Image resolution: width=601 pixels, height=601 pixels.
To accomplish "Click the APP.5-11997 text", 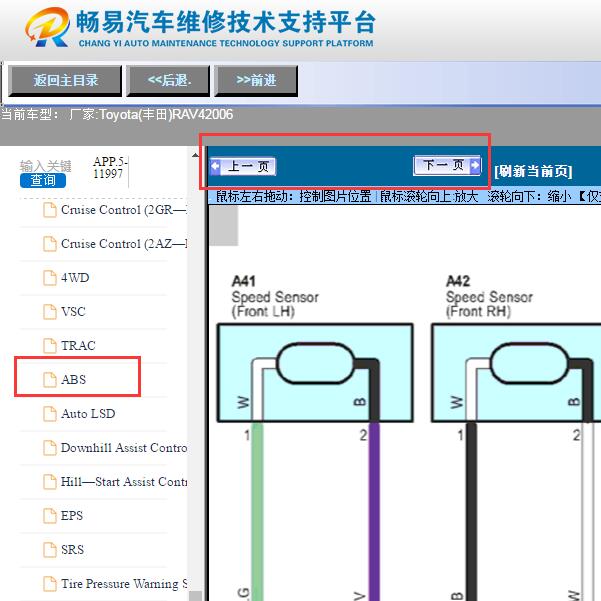I will coord(110,167).
